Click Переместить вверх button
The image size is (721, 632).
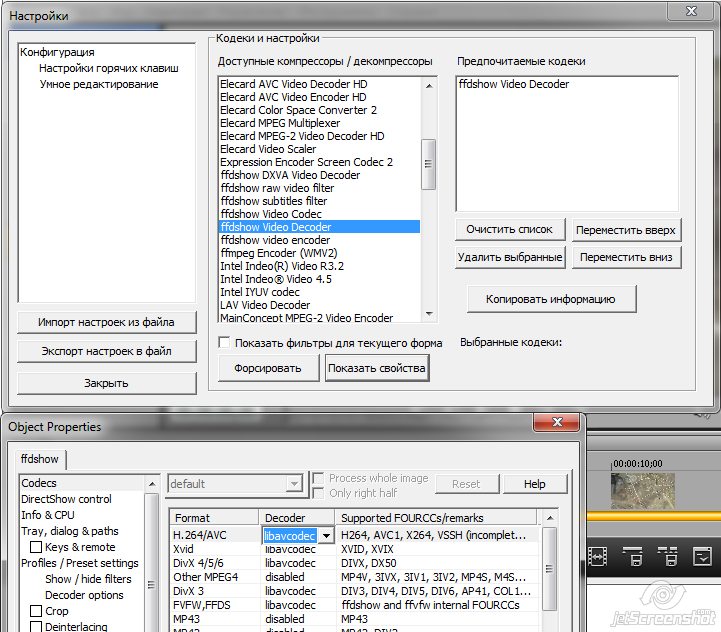coord(626,230)
